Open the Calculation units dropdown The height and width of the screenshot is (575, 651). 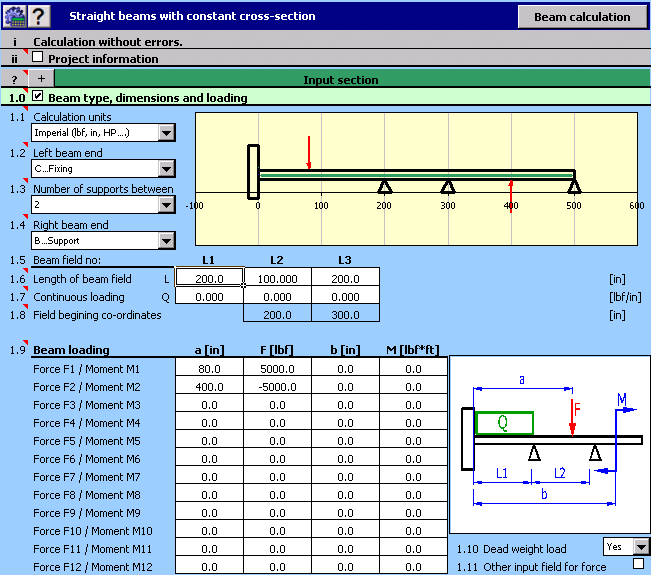(166, 133)
